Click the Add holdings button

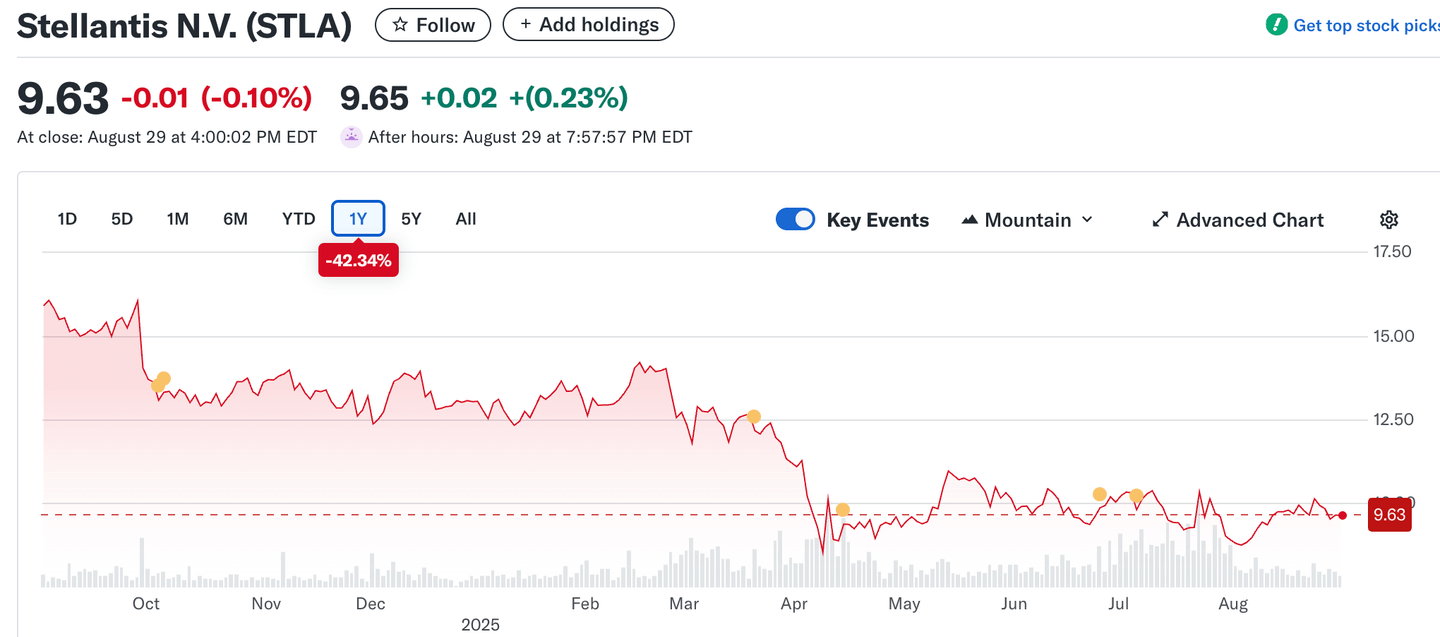pyautogui.click(x=588, y=25)
